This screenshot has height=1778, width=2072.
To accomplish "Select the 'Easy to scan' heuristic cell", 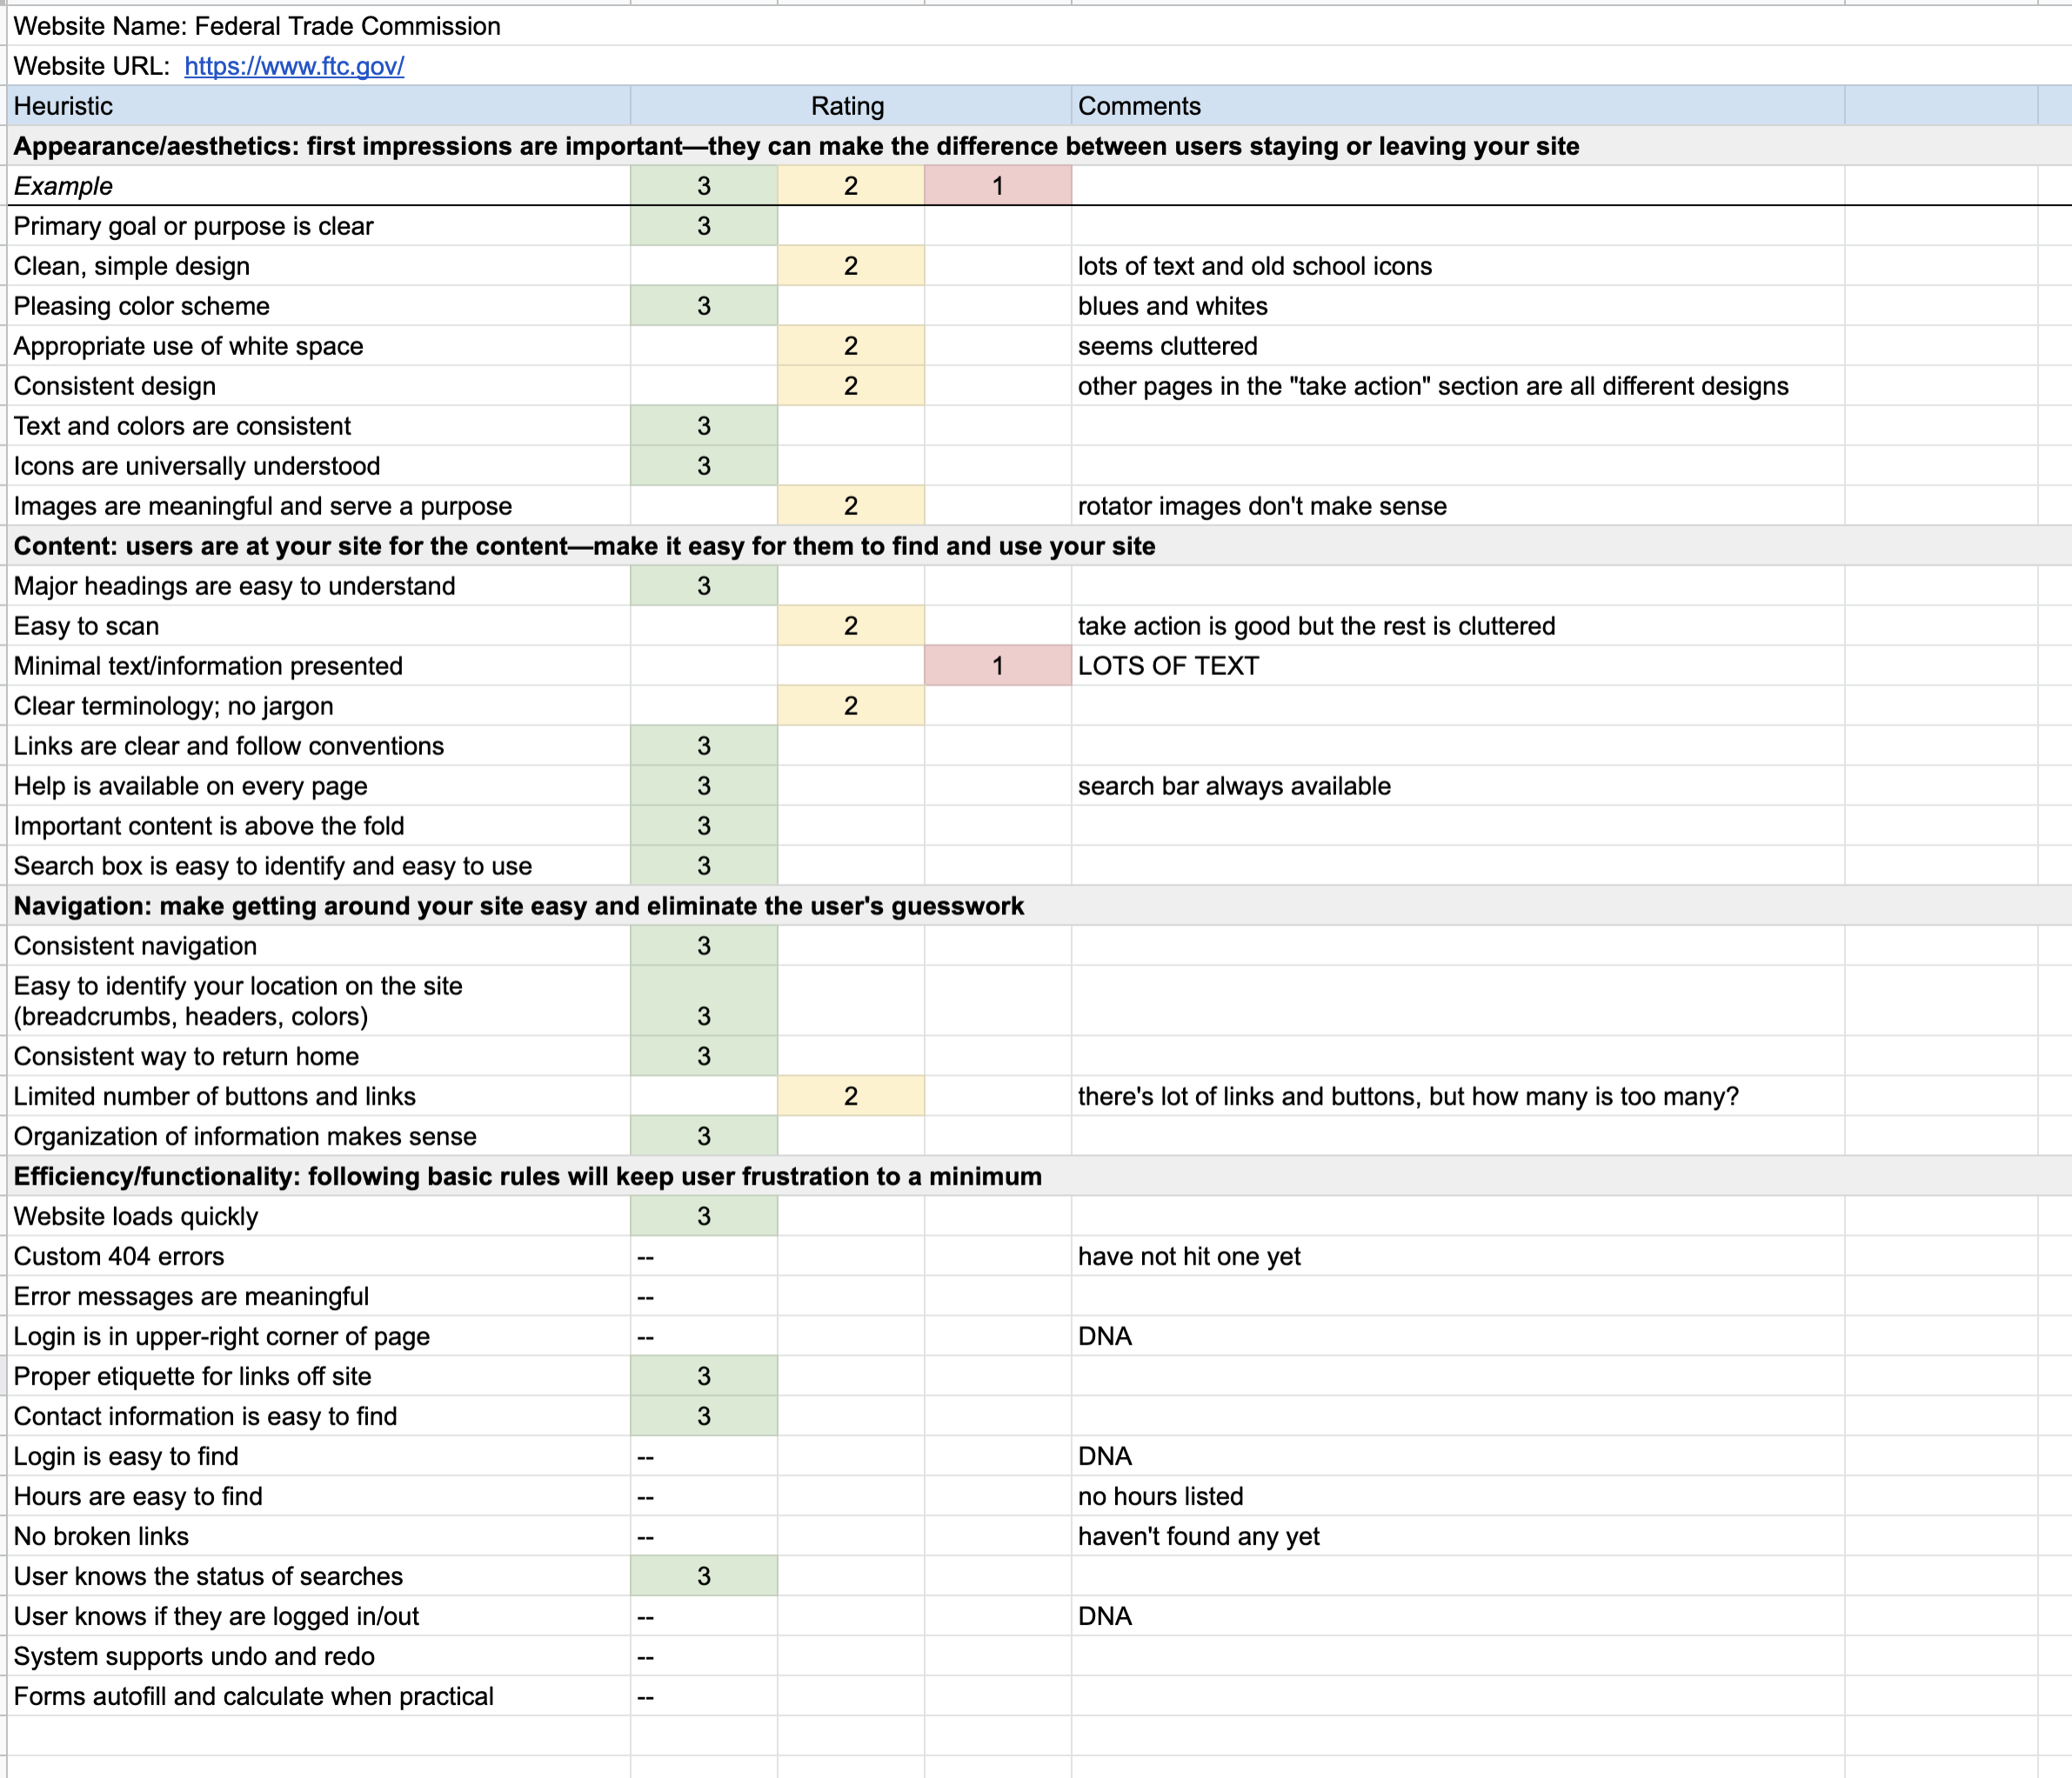I will click(x=318, y=626).
